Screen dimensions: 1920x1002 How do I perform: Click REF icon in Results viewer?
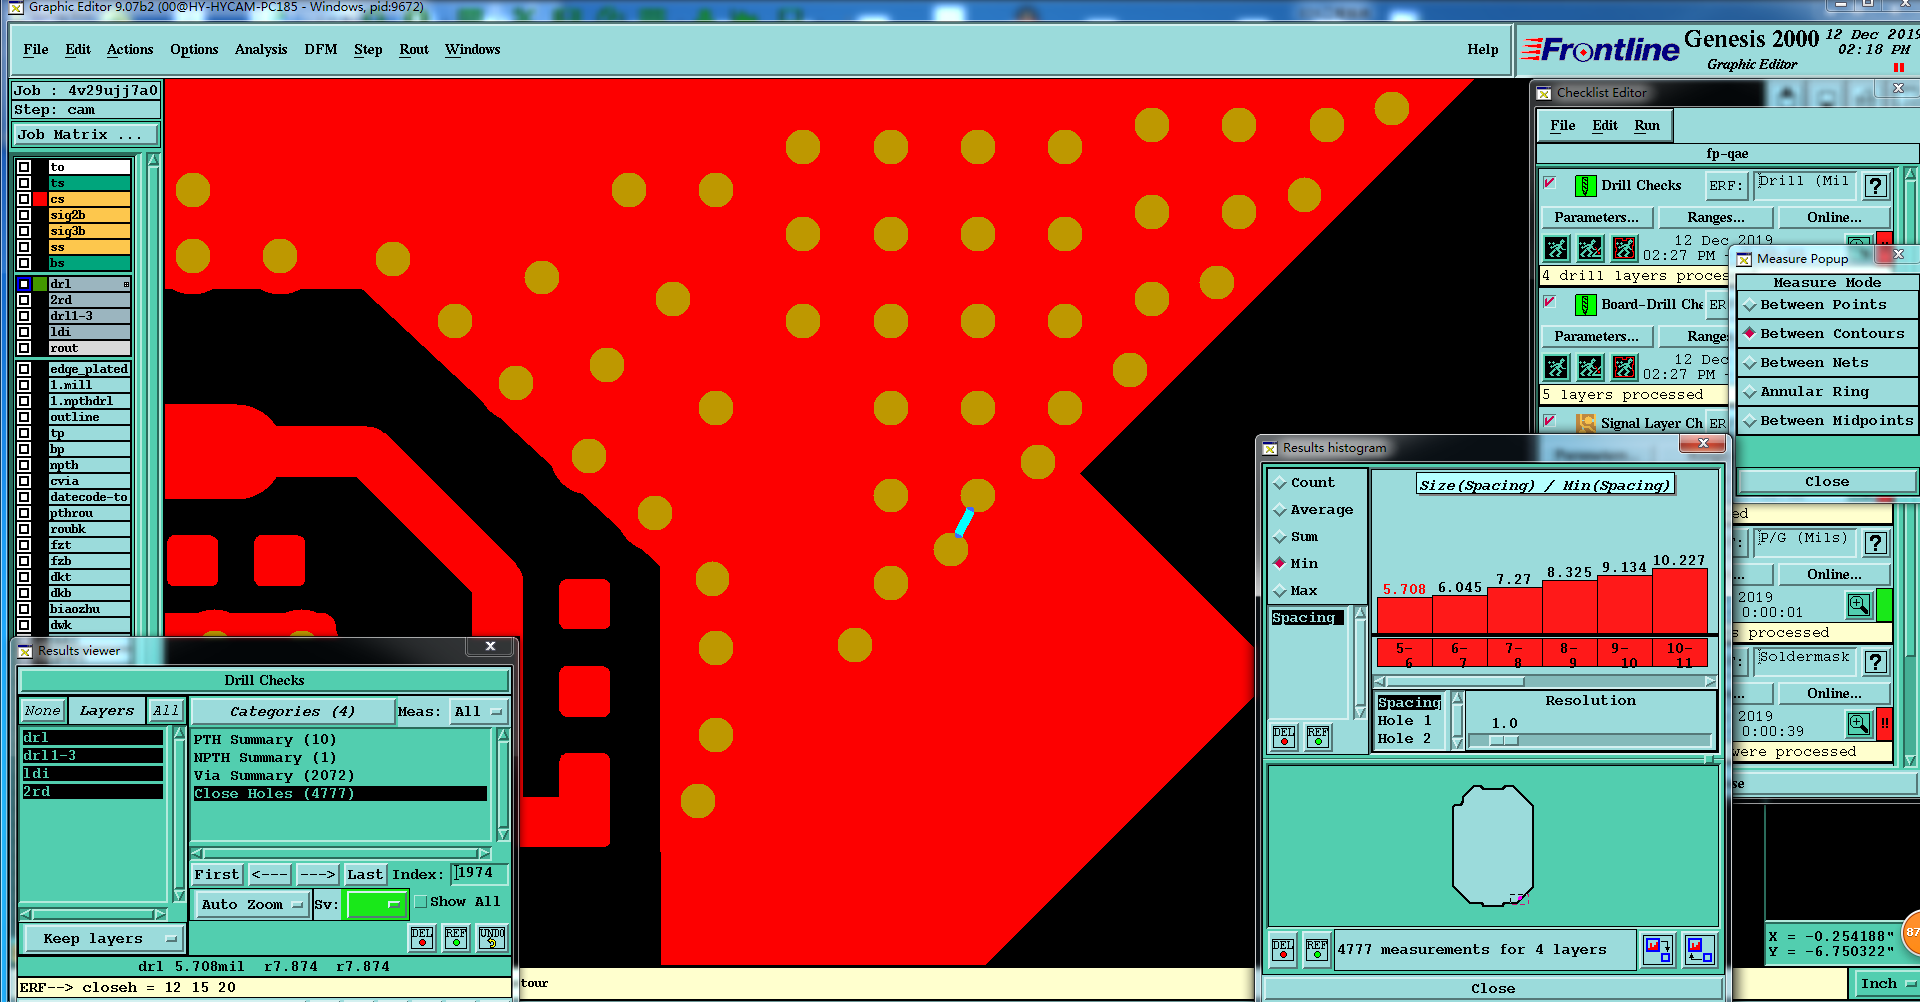456,937
